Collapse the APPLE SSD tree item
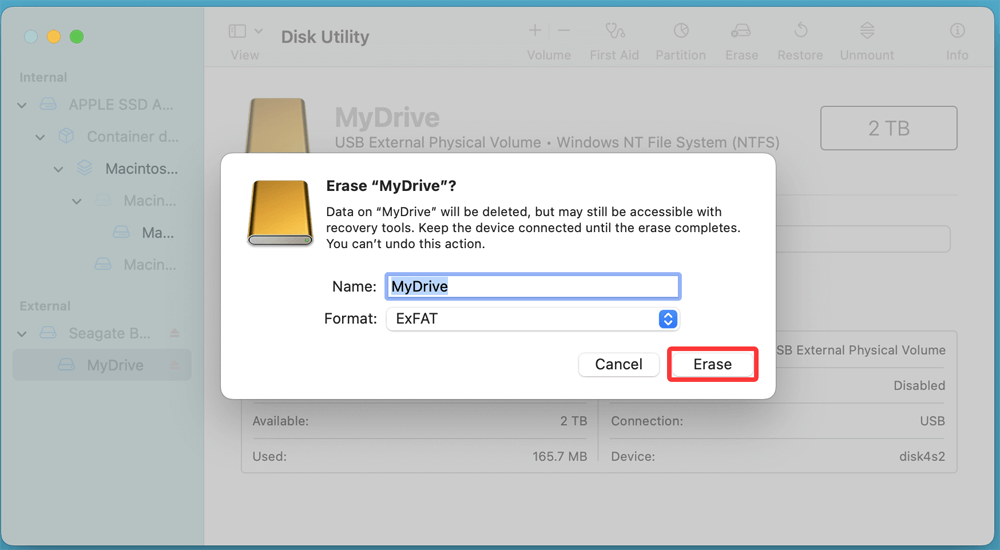This screenshot has height=550, width=1000. pos(22,105)
